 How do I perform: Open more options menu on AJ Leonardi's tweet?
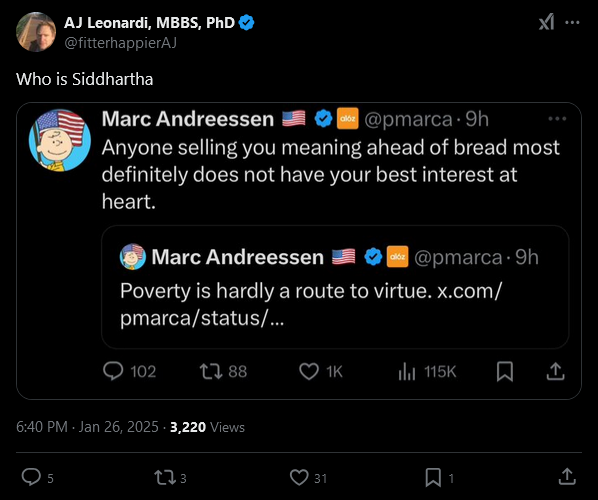[x=572, y=23]
